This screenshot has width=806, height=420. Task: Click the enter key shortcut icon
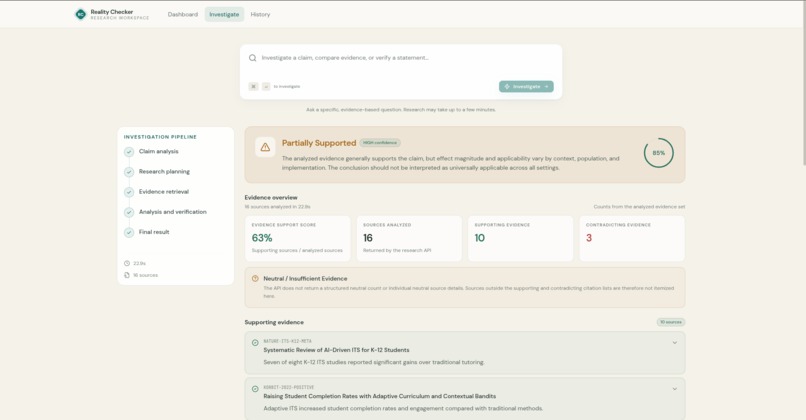266,86
